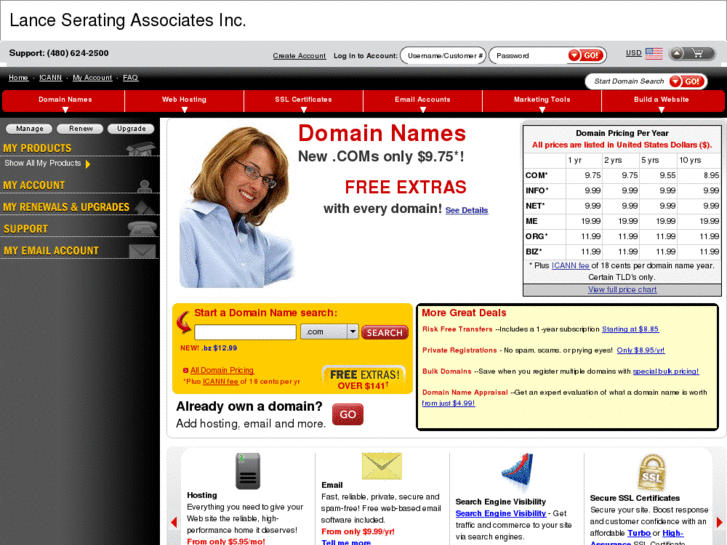The image size is (727, 545).
Task: Expand the SSL Certificates menu
Action: [303, 102]
